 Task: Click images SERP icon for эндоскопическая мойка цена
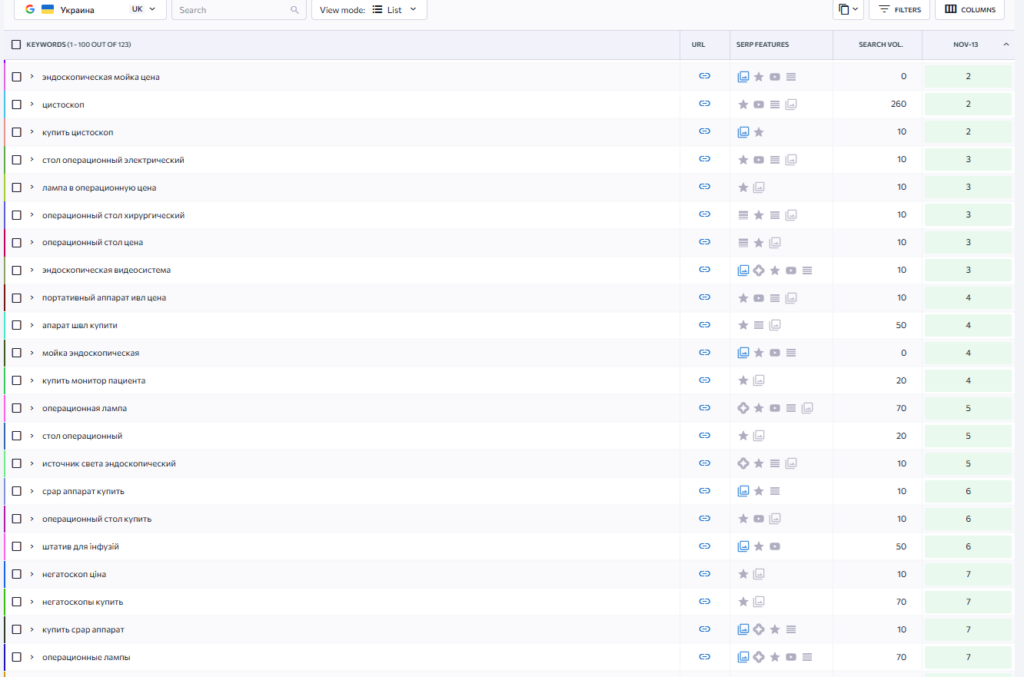pos(743,77)
